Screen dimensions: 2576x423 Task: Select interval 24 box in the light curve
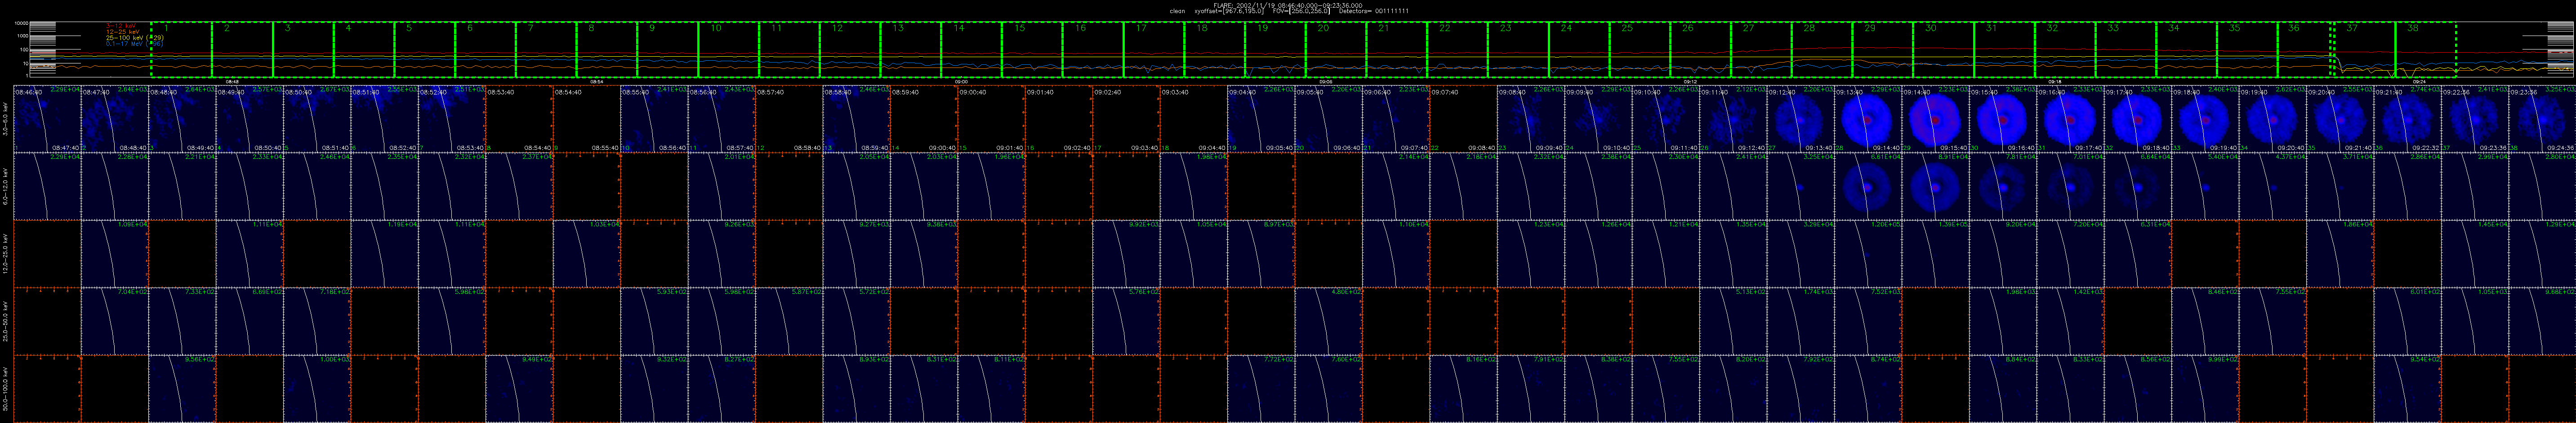pyautogui.click(x=1578, y=49)
